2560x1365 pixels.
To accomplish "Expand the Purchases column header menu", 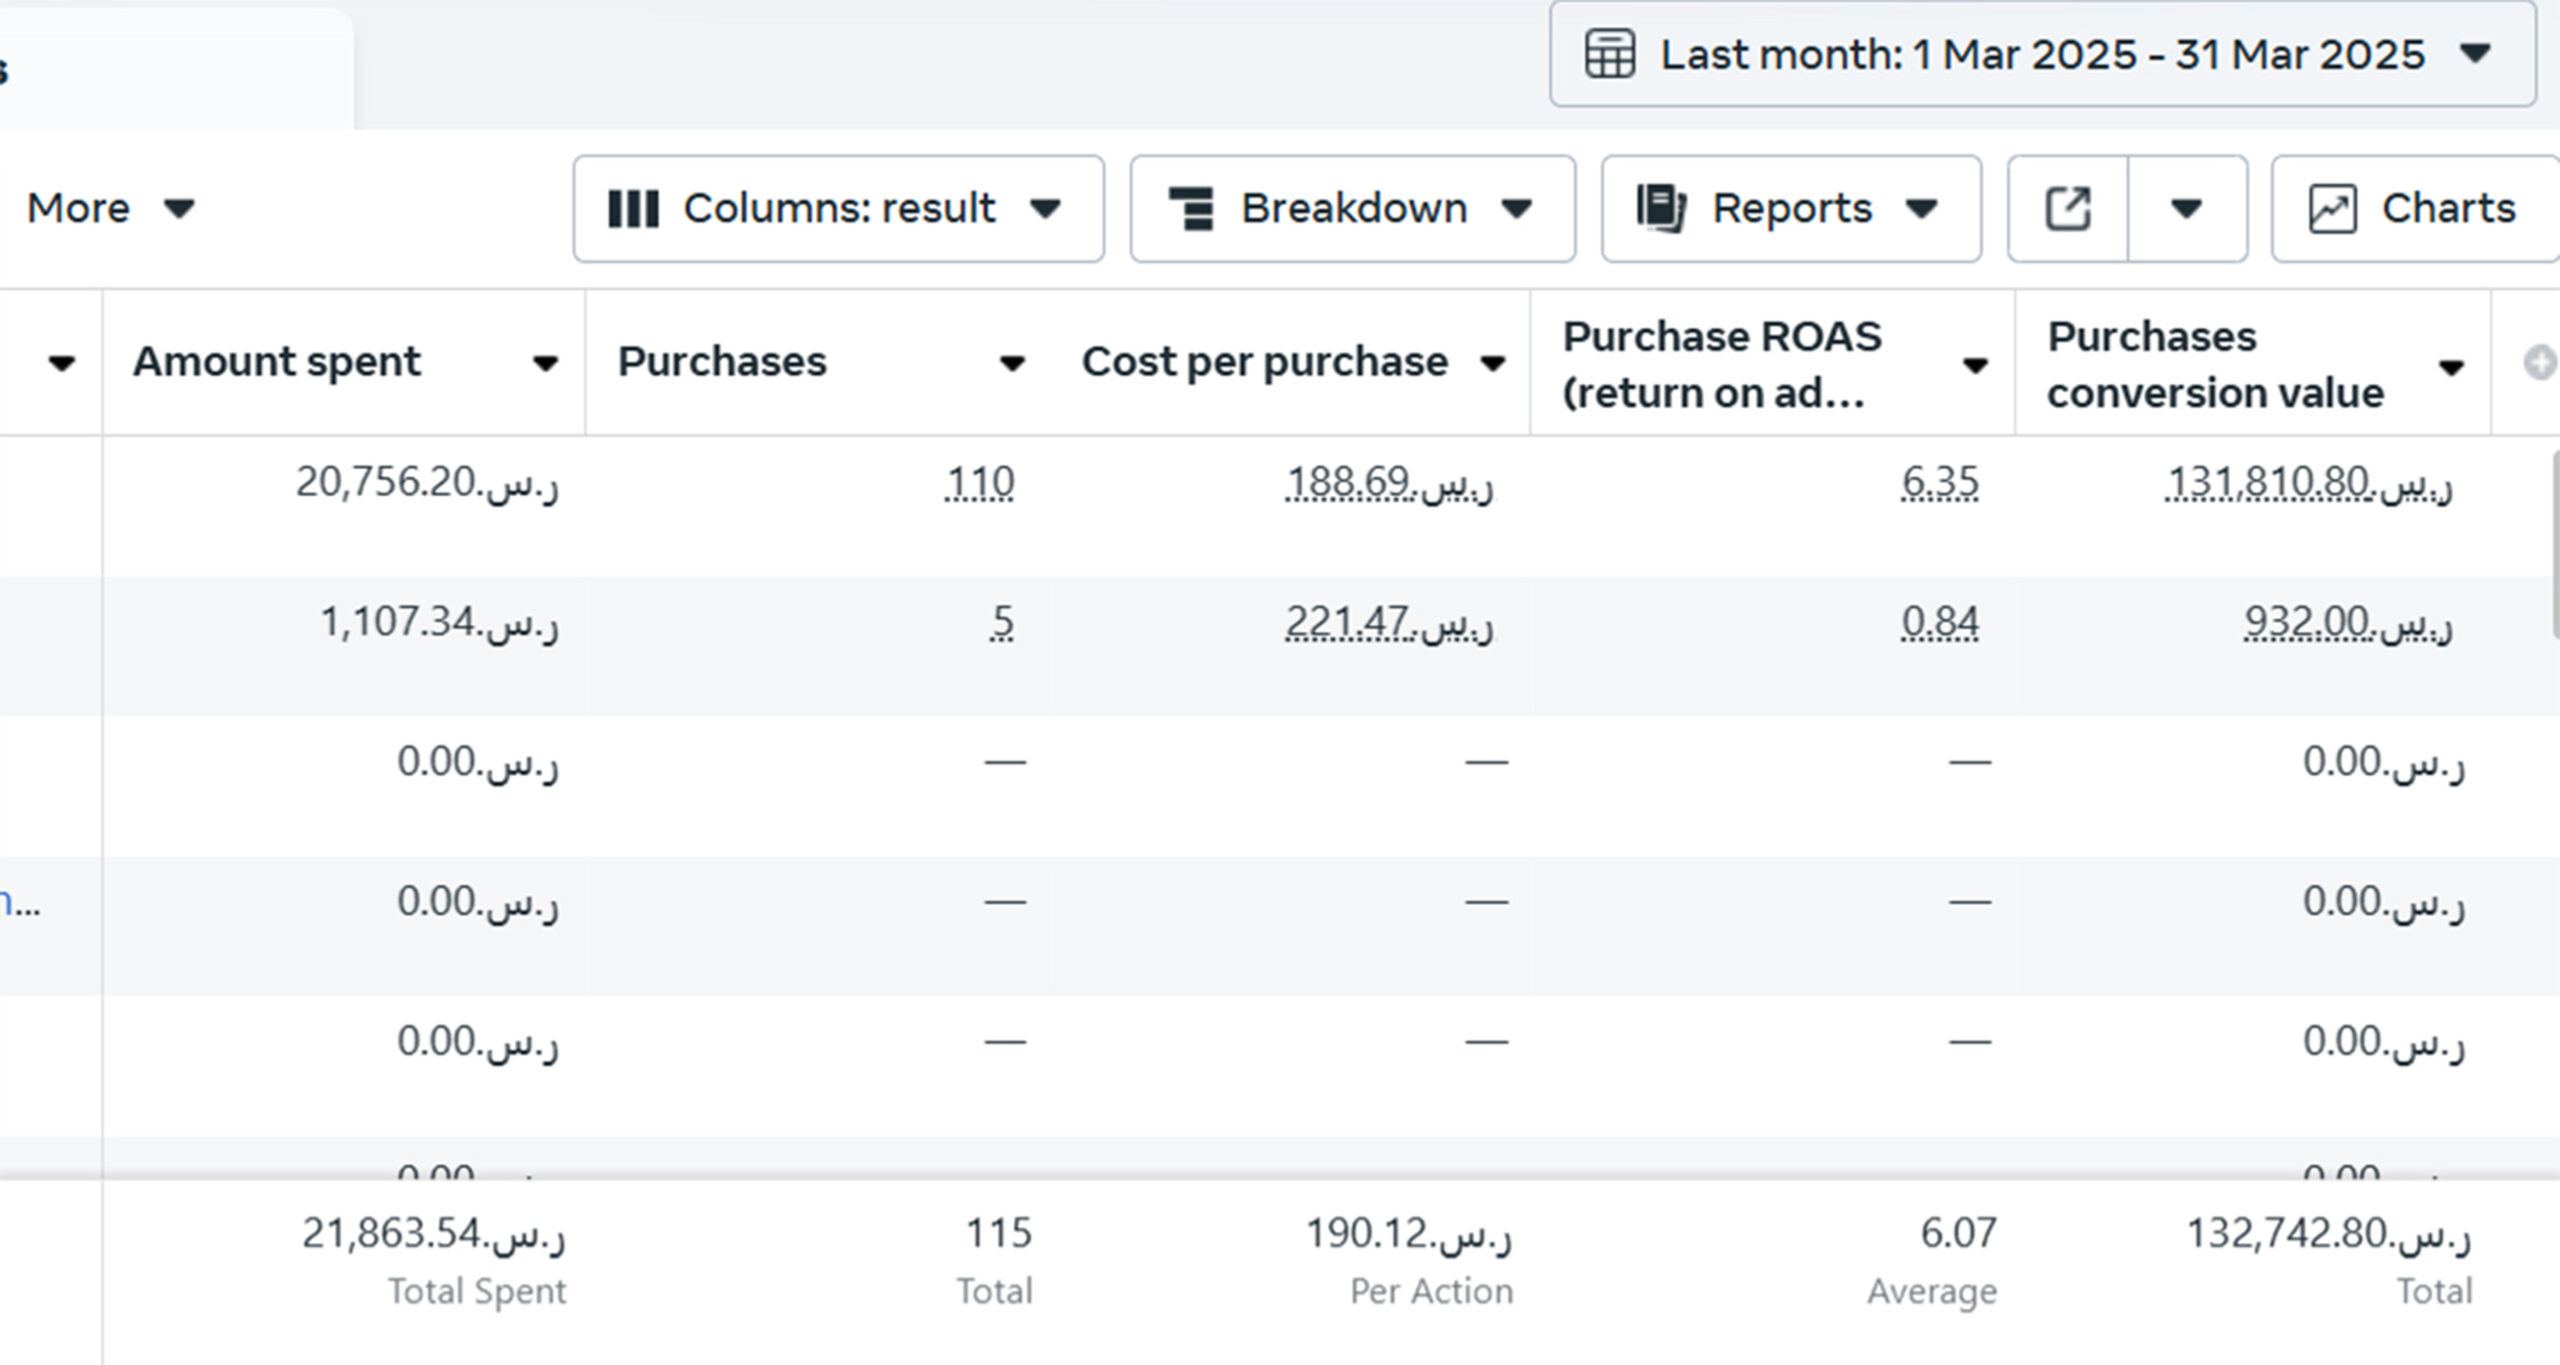I will 1012,364.
